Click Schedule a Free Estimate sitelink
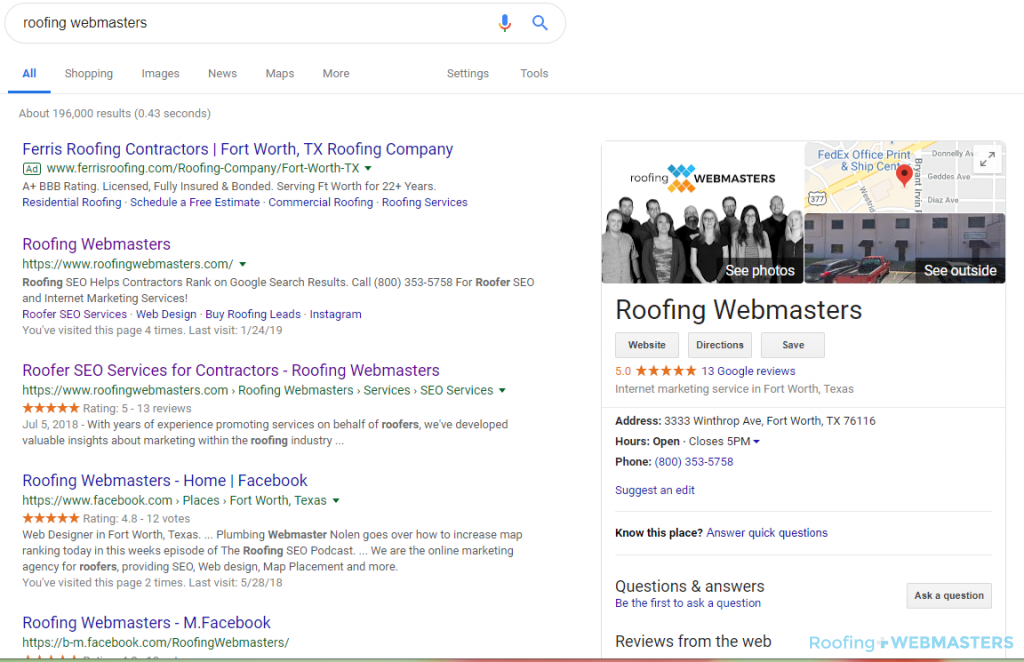Image resolution: width=1024 pixels, height=662 pixels. pos(195,202)
